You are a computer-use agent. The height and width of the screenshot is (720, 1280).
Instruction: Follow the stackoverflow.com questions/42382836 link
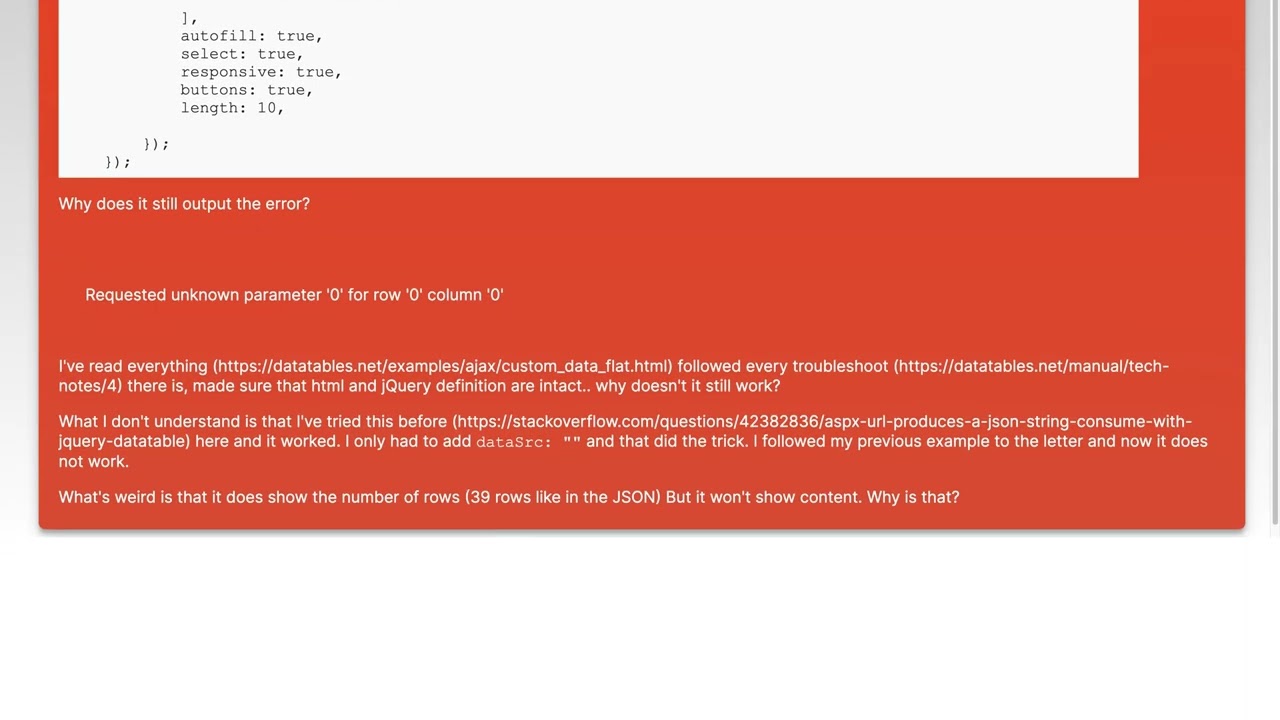click(822, 422)
